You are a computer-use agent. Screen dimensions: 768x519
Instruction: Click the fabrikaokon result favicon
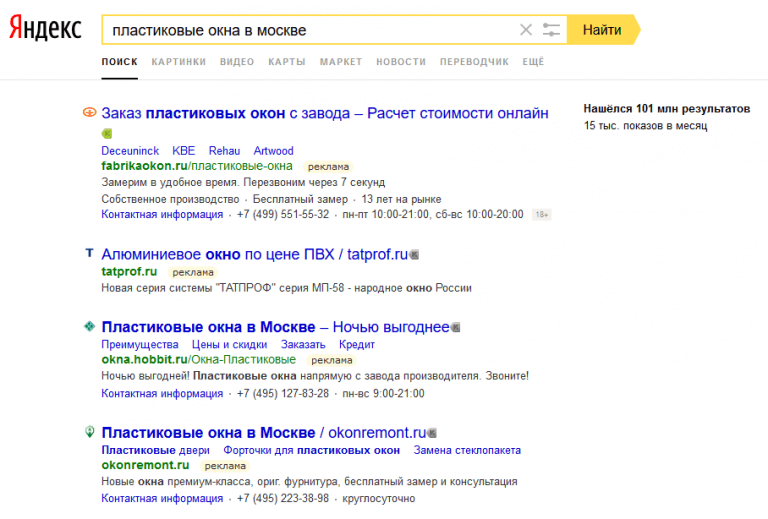click(89, 113)
